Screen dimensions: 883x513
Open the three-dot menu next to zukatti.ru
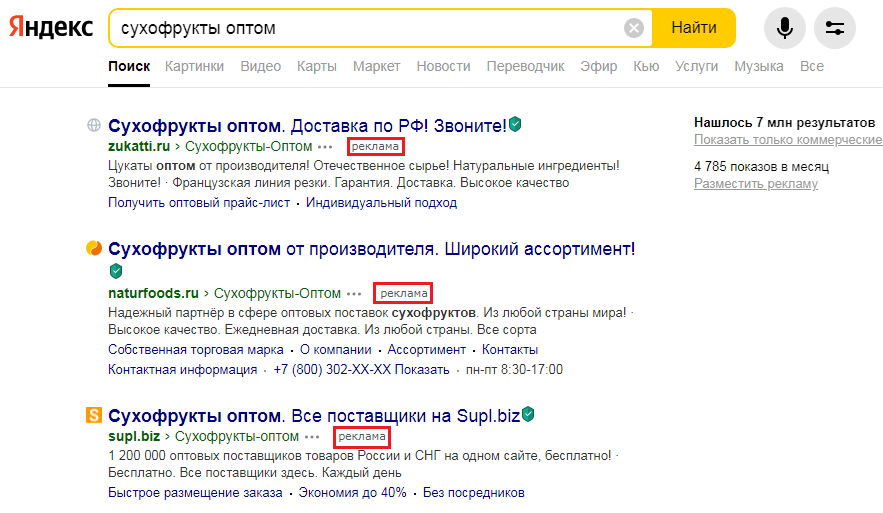tap(325, 147)
